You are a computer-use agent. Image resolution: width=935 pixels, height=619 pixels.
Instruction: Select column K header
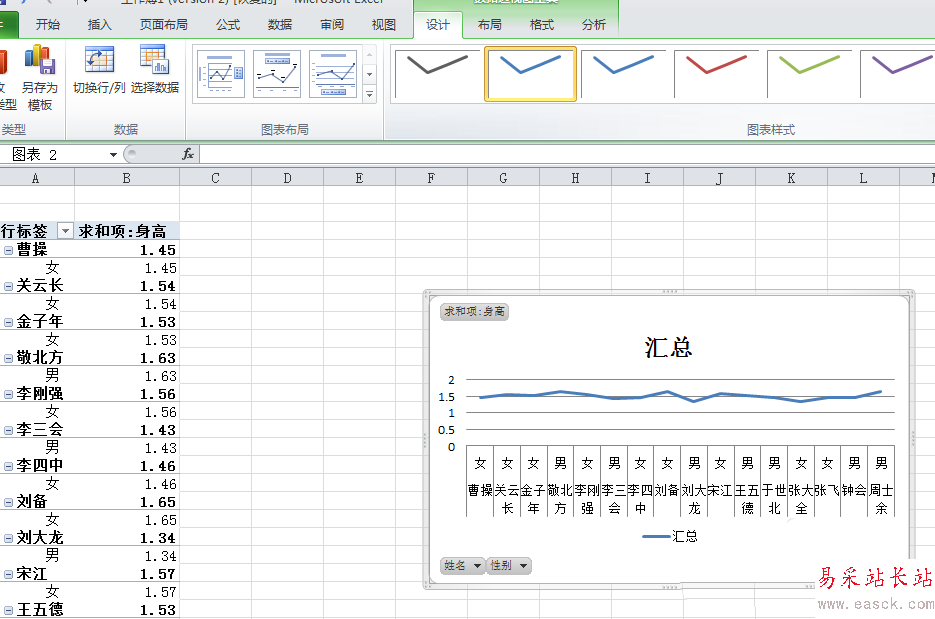(x=791, y=178)
